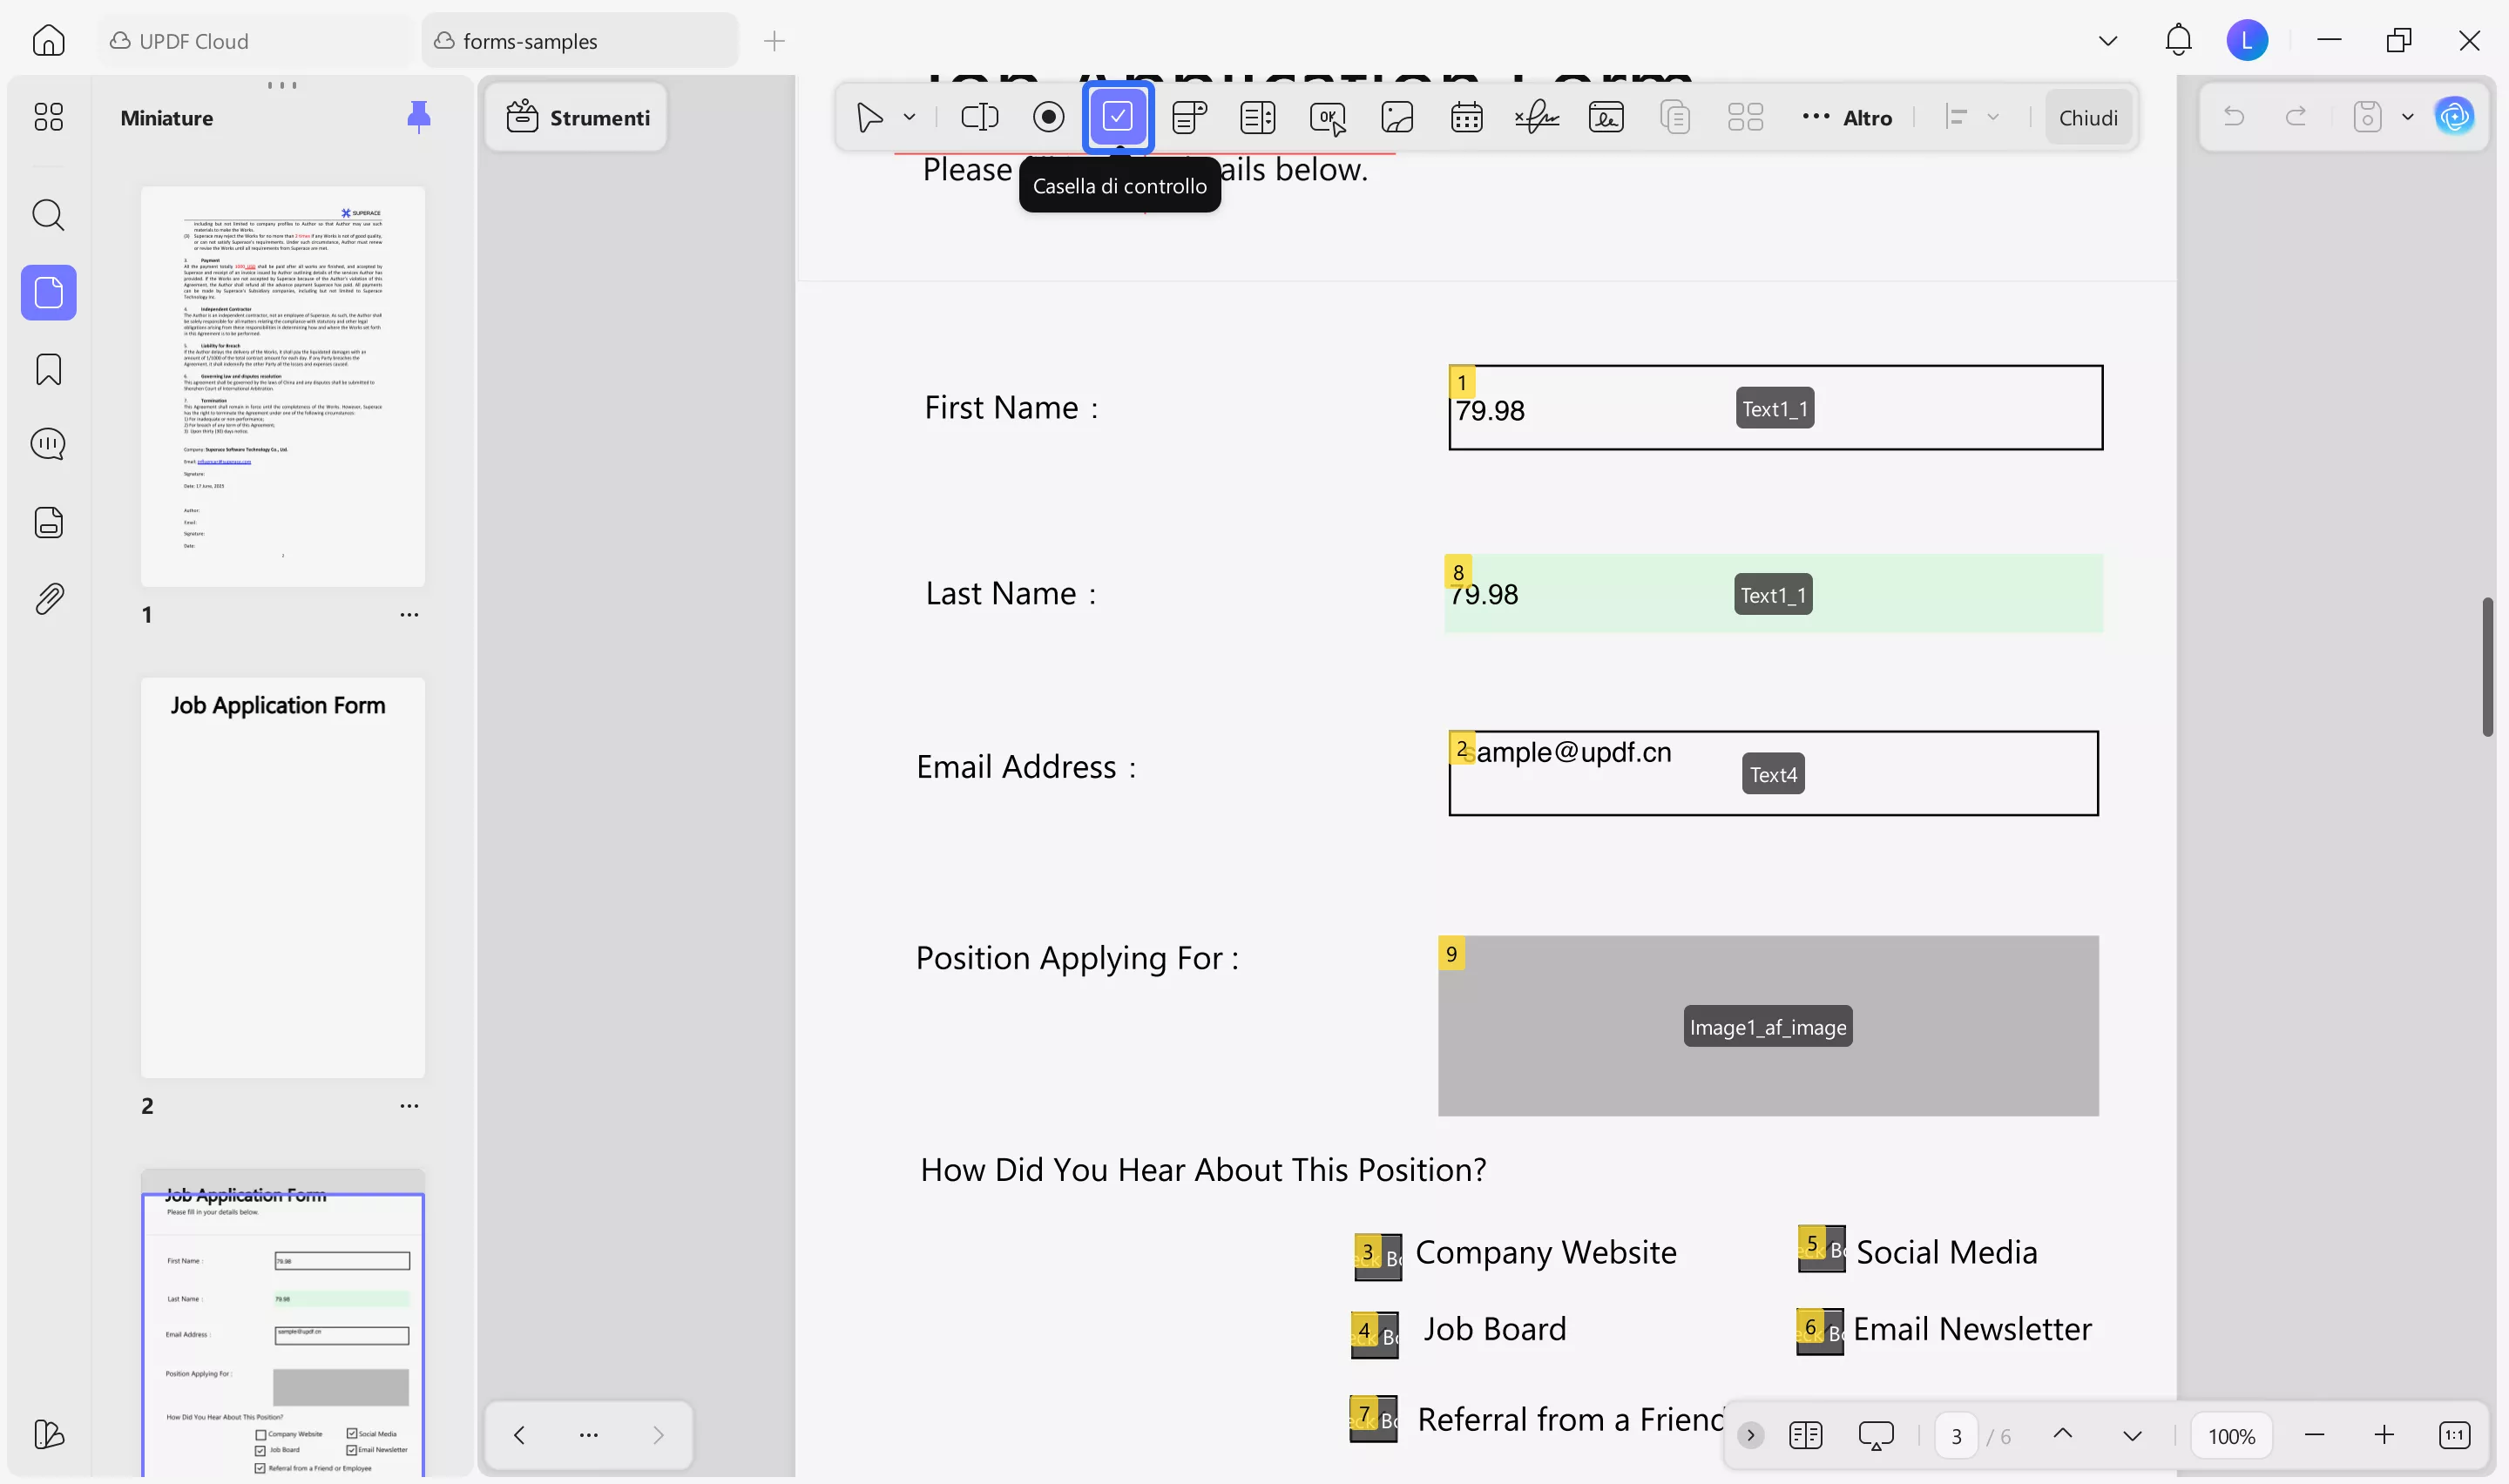2509x1484 pixels.
Task: Check the Social Media checkbox
Action: click(1822, 1251)
